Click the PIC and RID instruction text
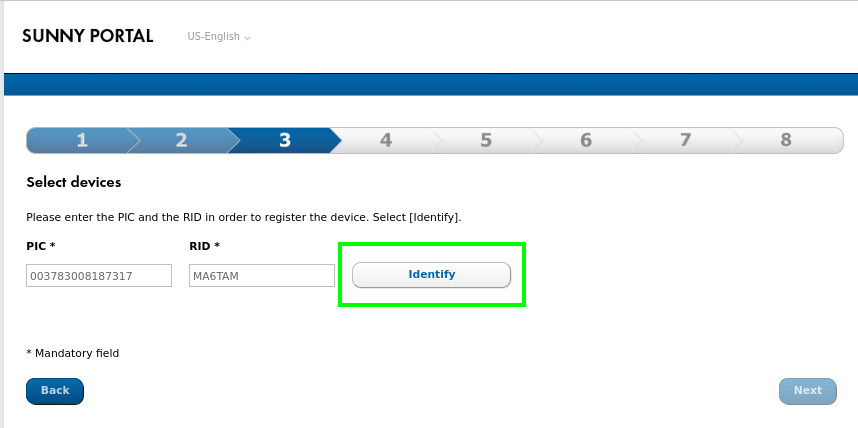Screen dimensions: 858x428 (x=243, y=217)
